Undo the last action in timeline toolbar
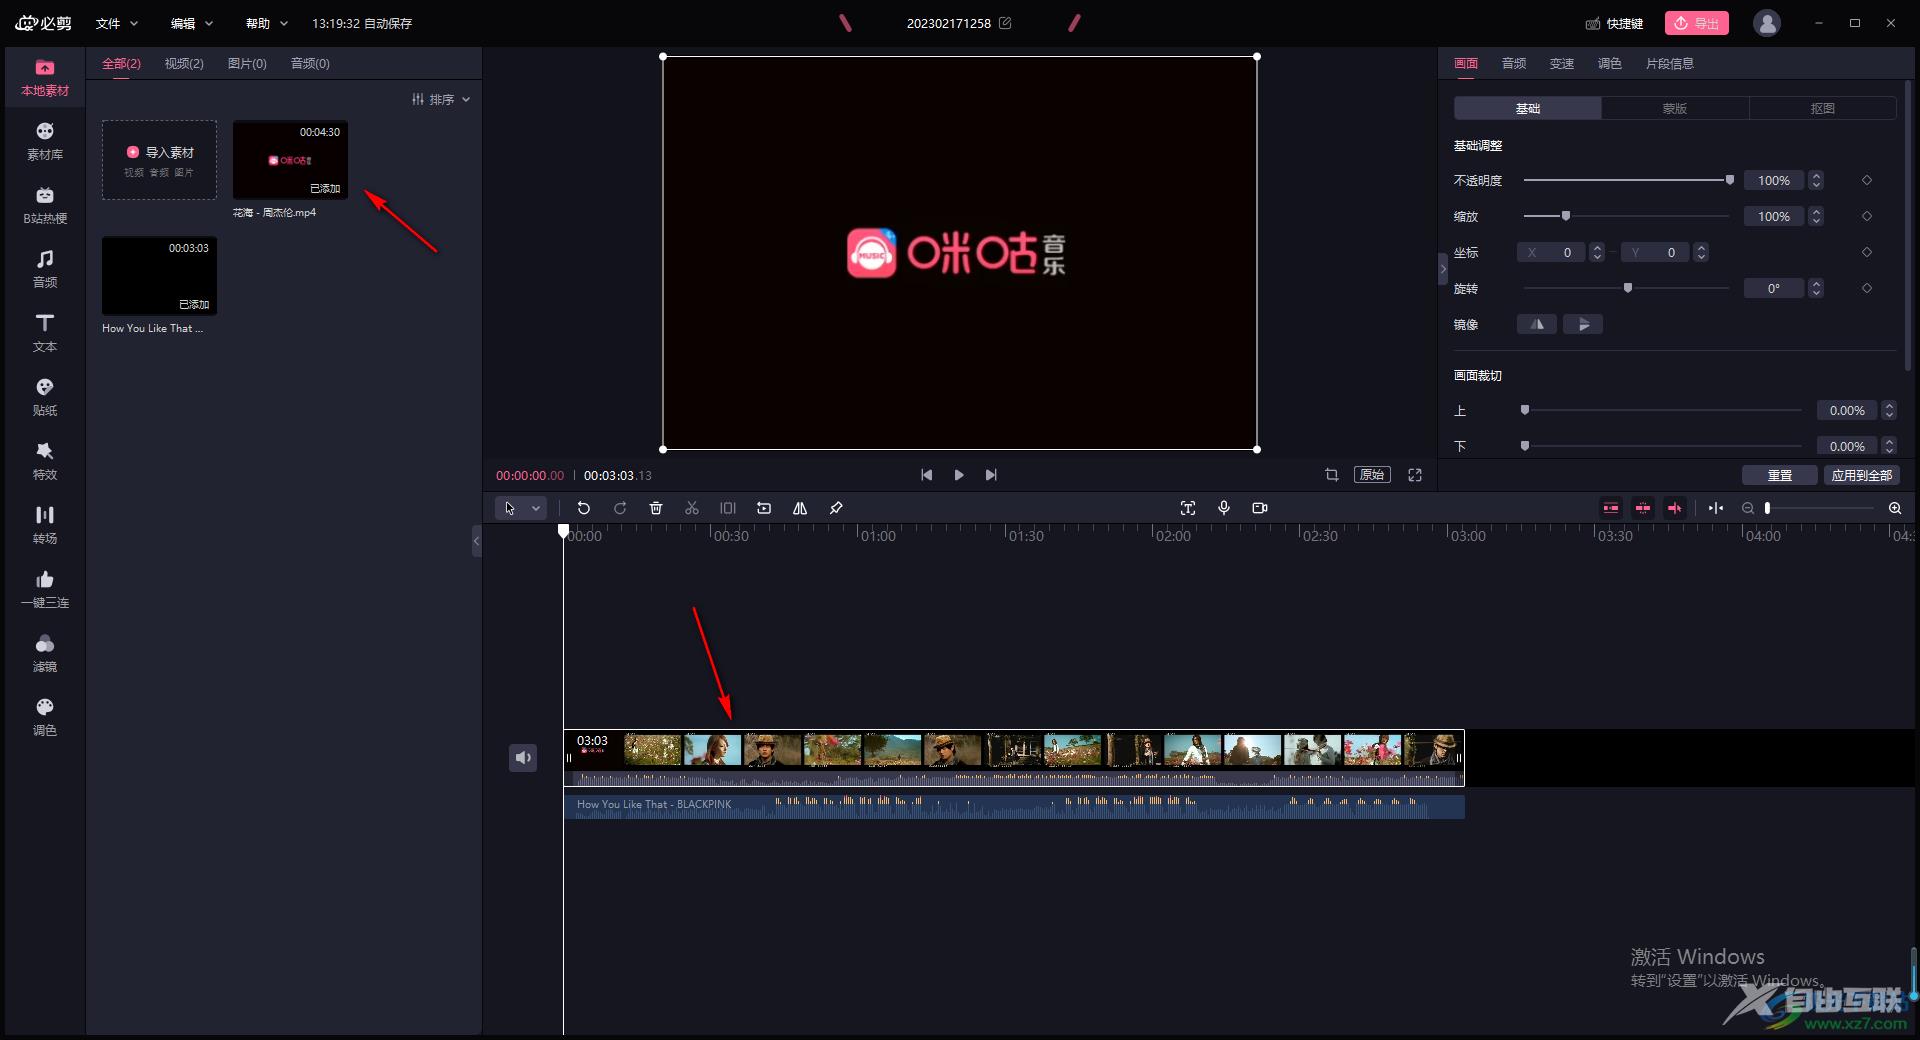This screenshot has width=1920, height=1040. pyautogui.click(x=584, y=508)
